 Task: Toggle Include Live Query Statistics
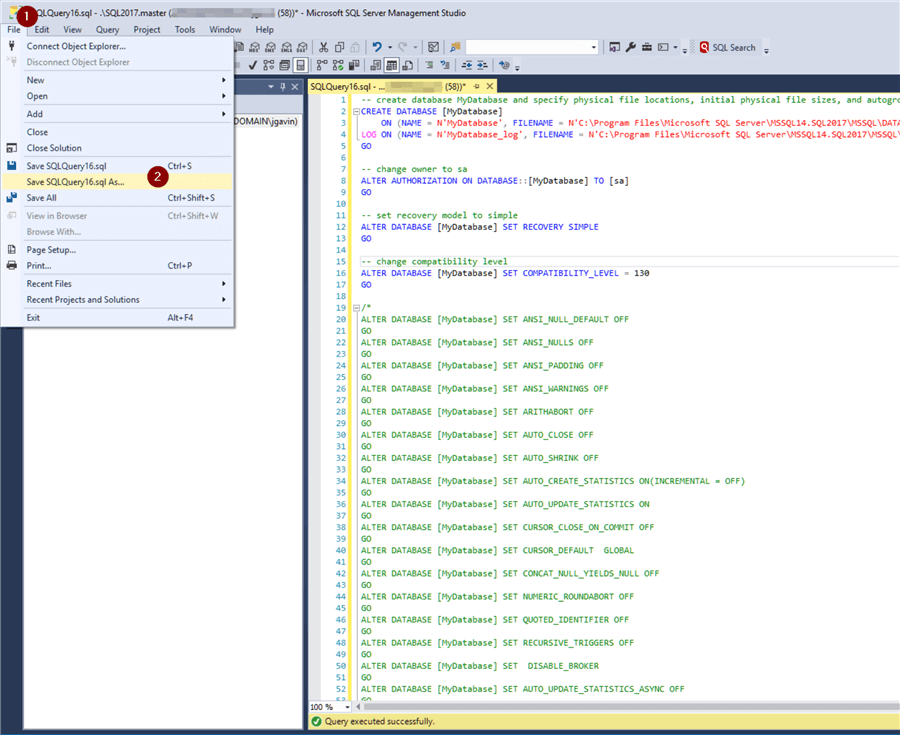pos(338,65)
